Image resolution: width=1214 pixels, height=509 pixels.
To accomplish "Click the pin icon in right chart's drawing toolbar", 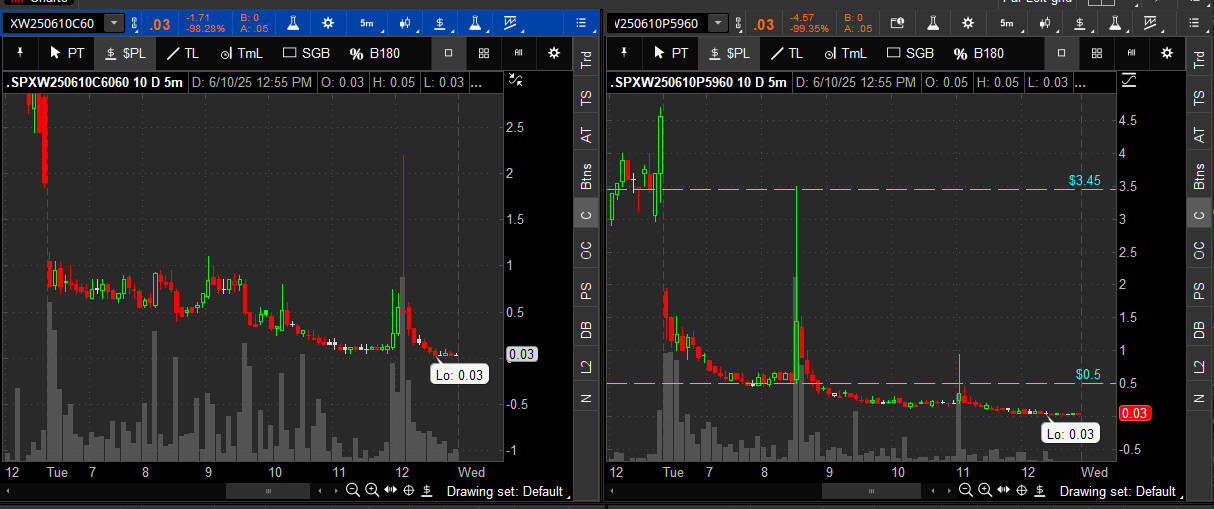I will tap(625, 53).
